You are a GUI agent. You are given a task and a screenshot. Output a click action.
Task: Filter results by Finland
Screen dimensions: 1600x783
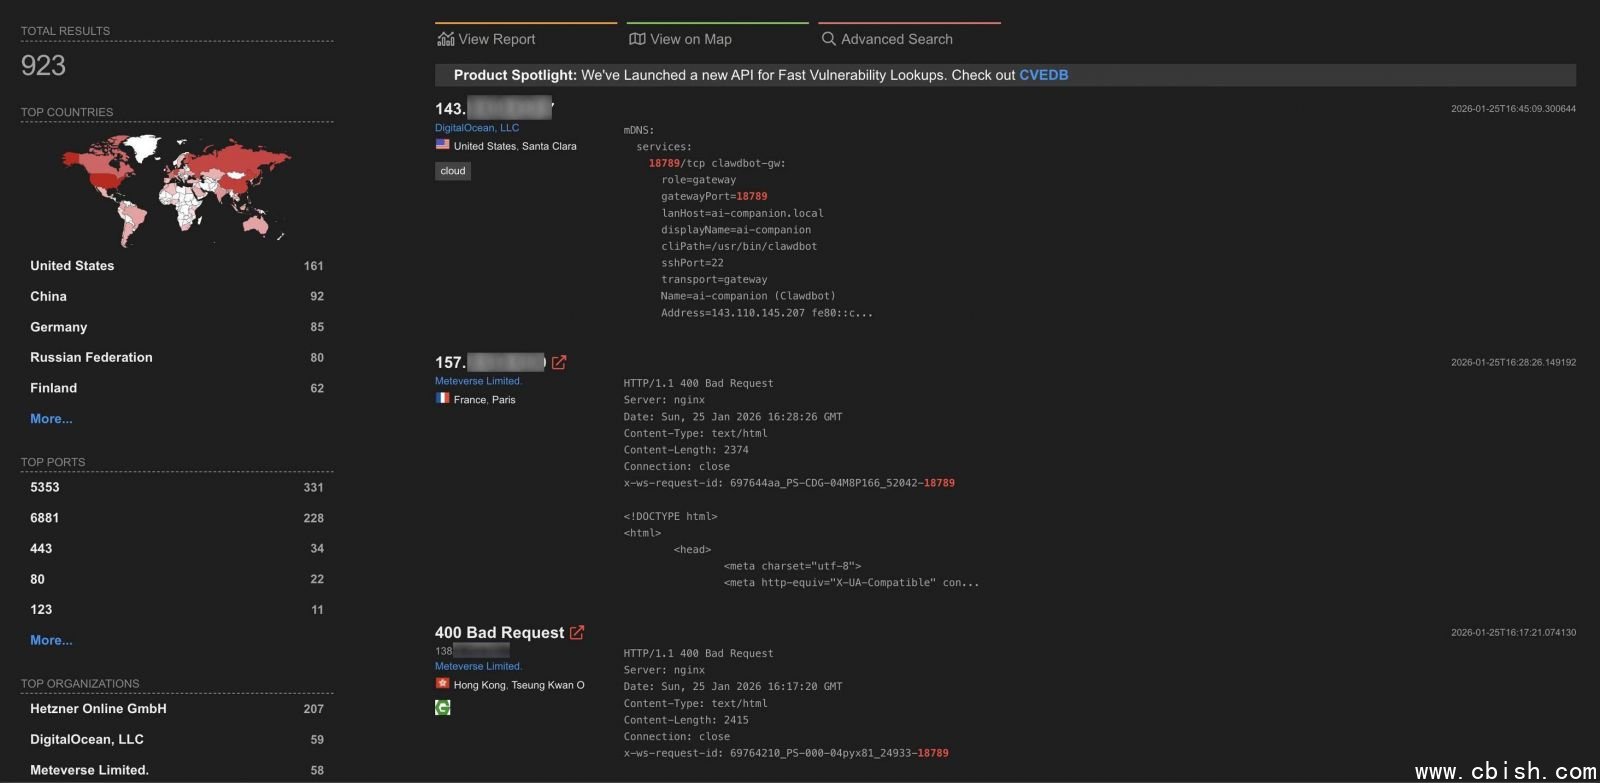point(54,388)
